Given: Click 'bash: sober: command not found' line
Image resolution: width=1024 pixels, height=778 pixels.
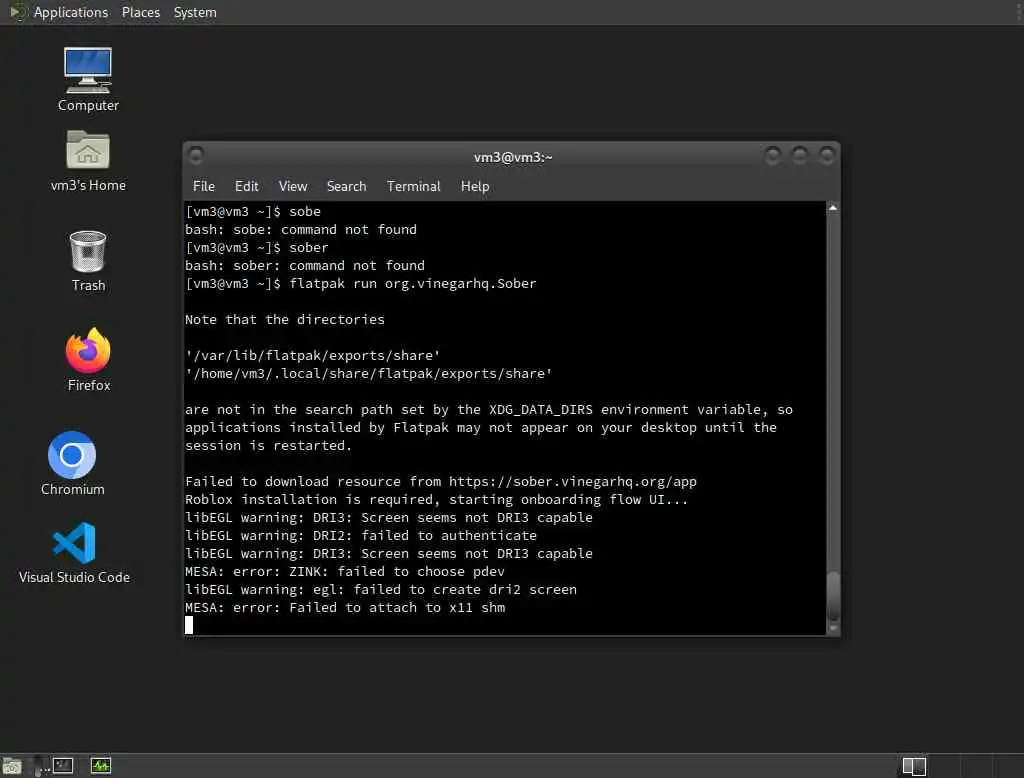Looking at the screenshot, I should (304, 265).
